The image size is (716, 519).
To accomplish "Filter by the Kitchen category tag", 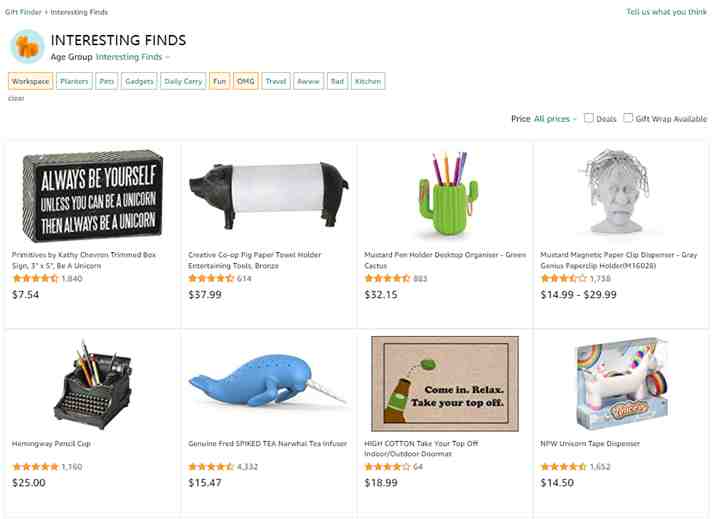I will [x=368, y=81].
